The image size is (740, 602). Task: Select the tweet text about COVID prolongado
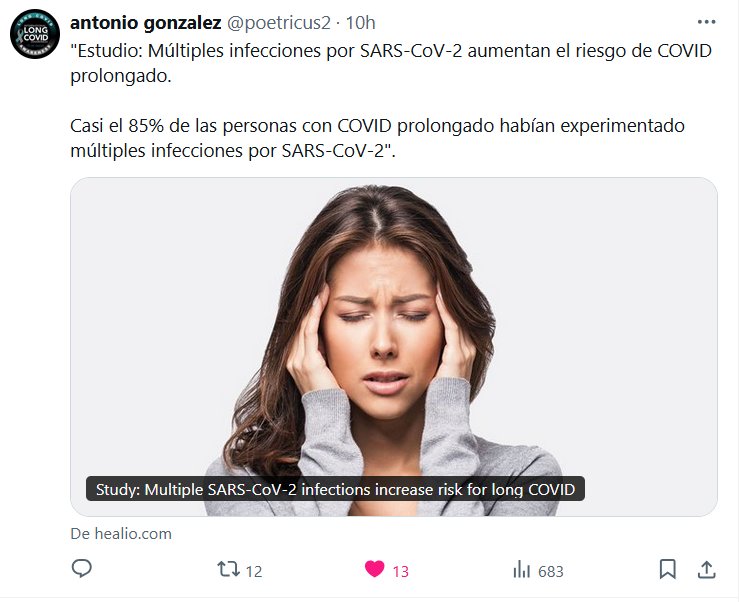coord(391,63)
